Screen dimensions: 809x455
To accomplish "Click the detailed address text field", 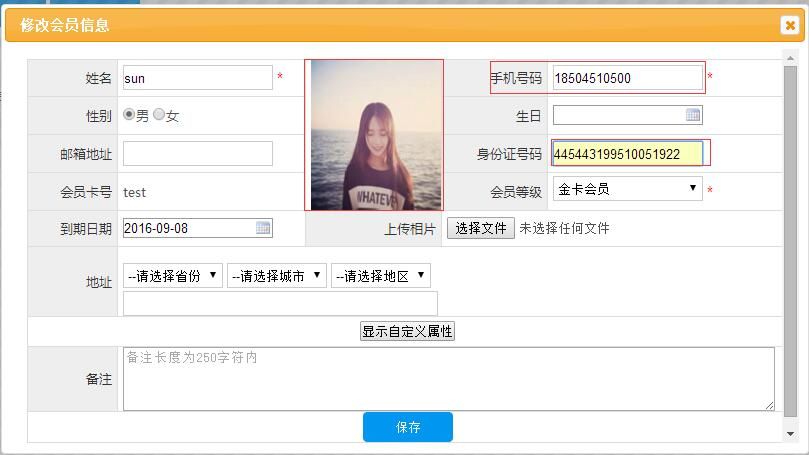I will coord(280,303).
